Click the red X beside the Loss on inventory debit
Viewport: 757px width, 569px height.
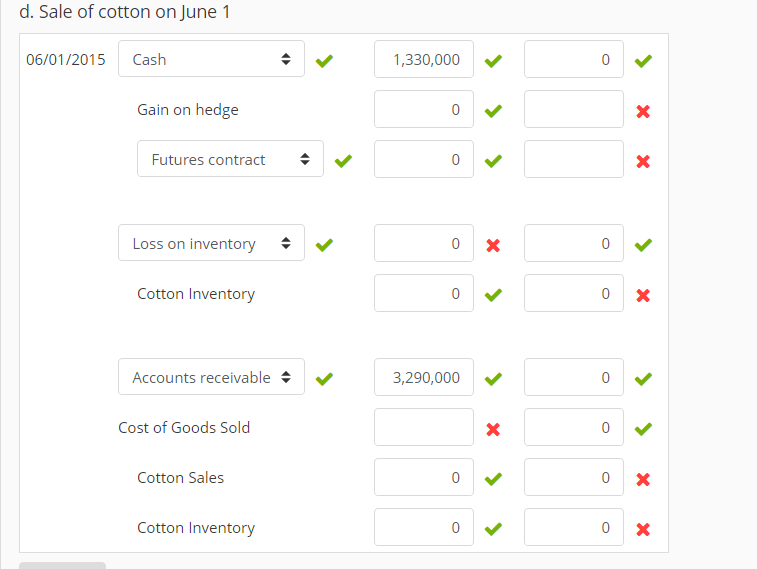pyautogui.click(x=493, y=245)
